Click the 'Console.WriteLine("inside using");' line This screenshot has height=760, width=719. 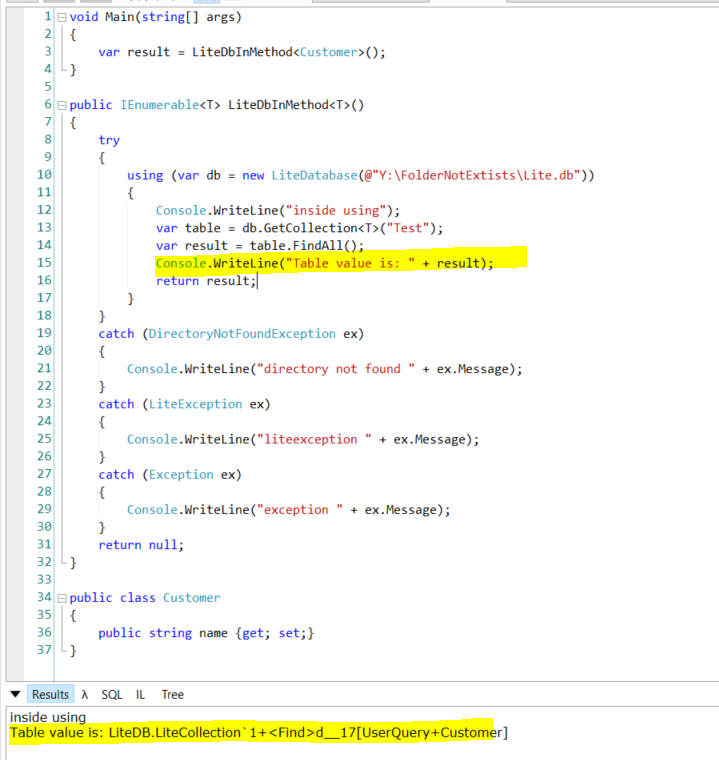coord(277,211)
